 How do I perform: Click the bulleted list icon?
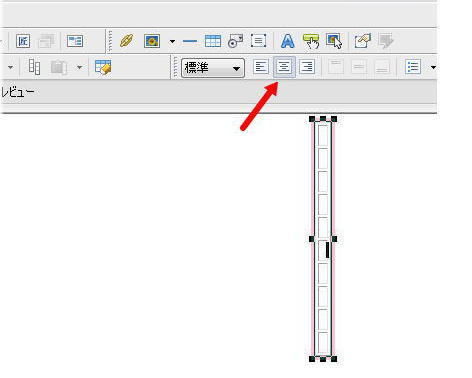click(x=413, y=67)
